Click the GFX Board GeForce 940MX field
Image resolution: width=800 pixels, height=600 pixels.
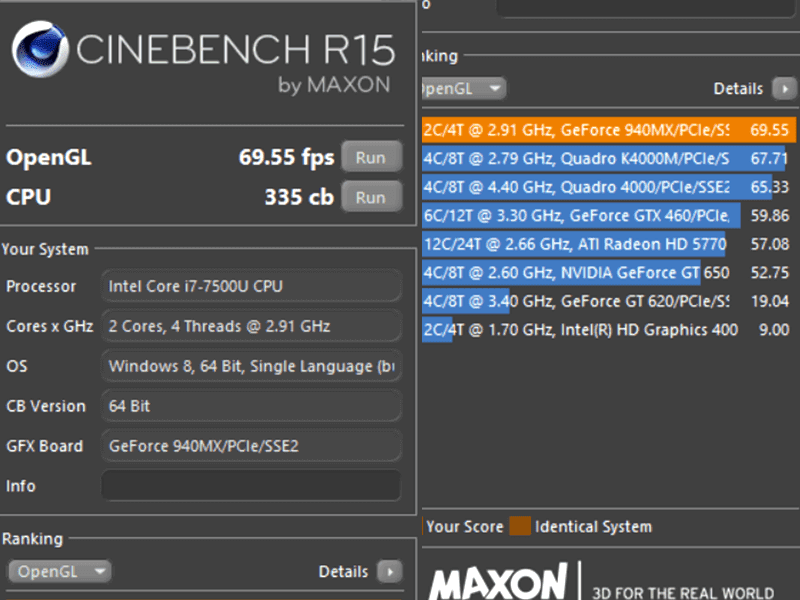click(x=251, y=446)
